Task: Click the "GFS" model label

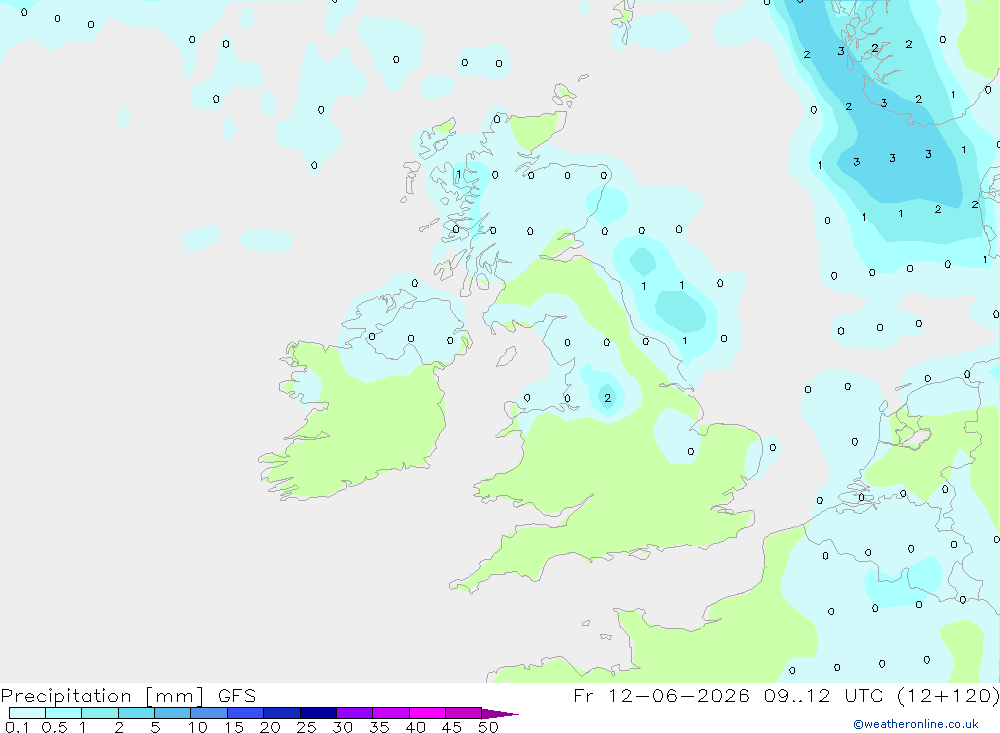Action: tap(237, 696)
